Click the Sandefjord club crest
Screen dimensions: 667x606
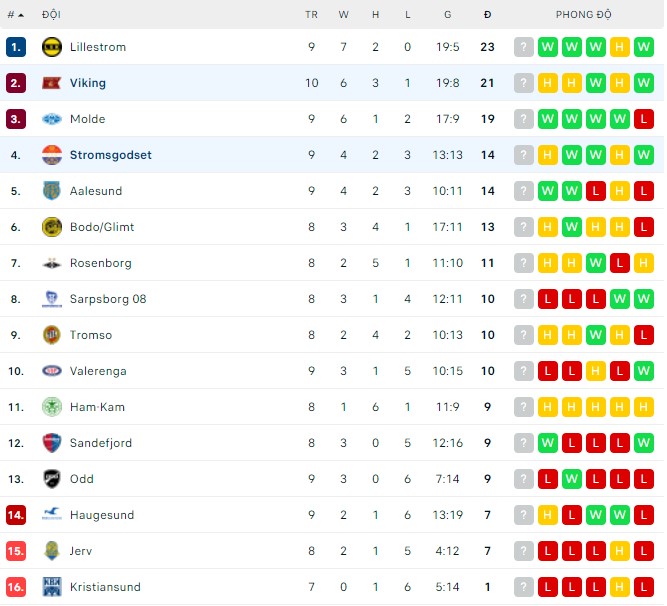point(52,443)
